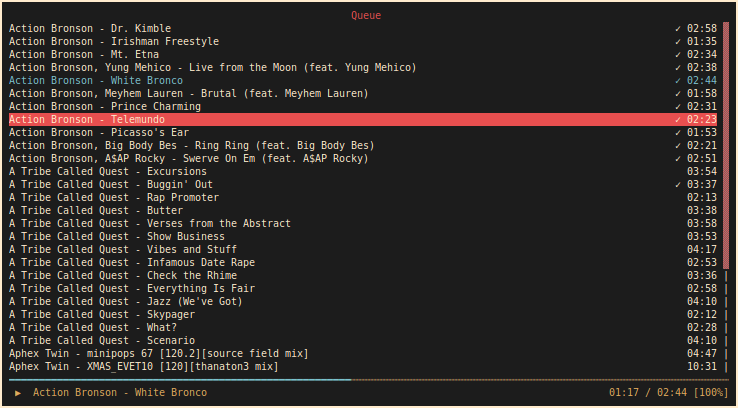
Task: Select the Queue header title
Action: (x=366, y=16)
